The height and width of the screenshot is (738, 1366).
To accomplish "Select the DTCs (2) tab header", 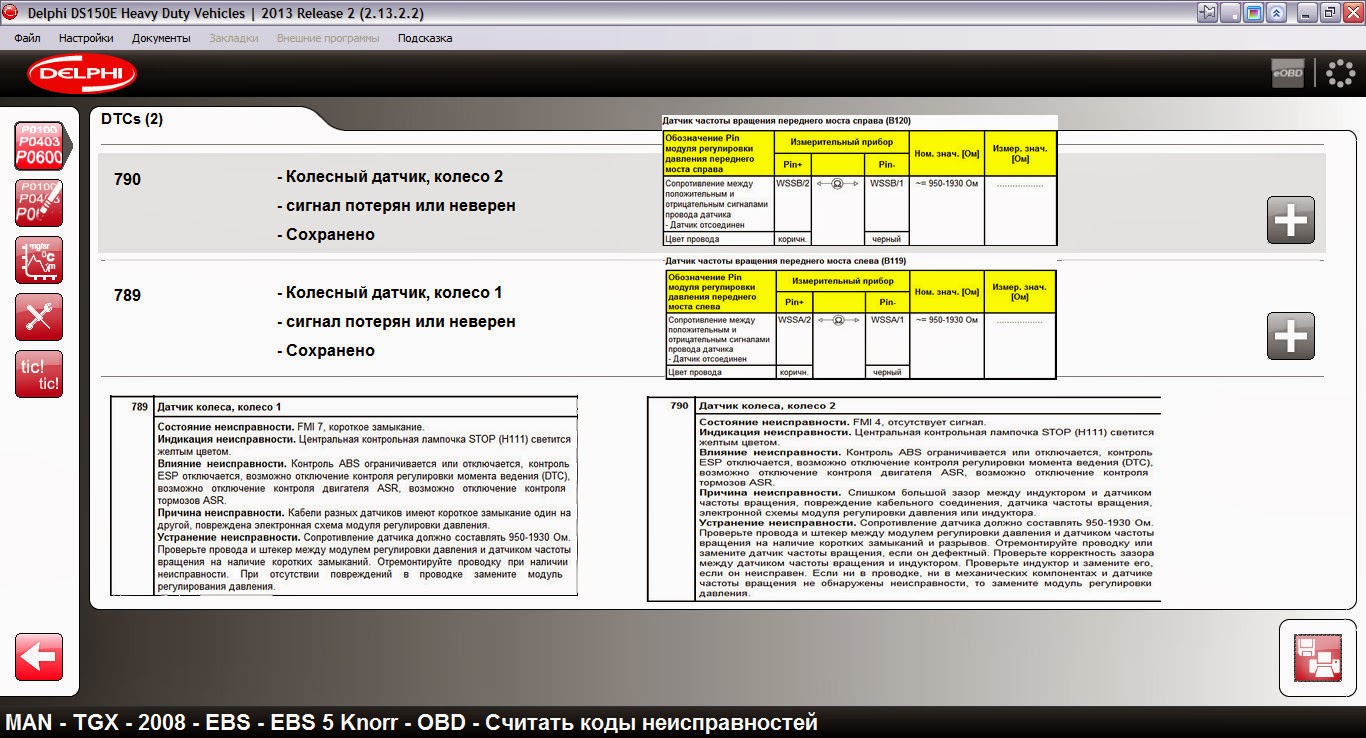I will [132, 119].
